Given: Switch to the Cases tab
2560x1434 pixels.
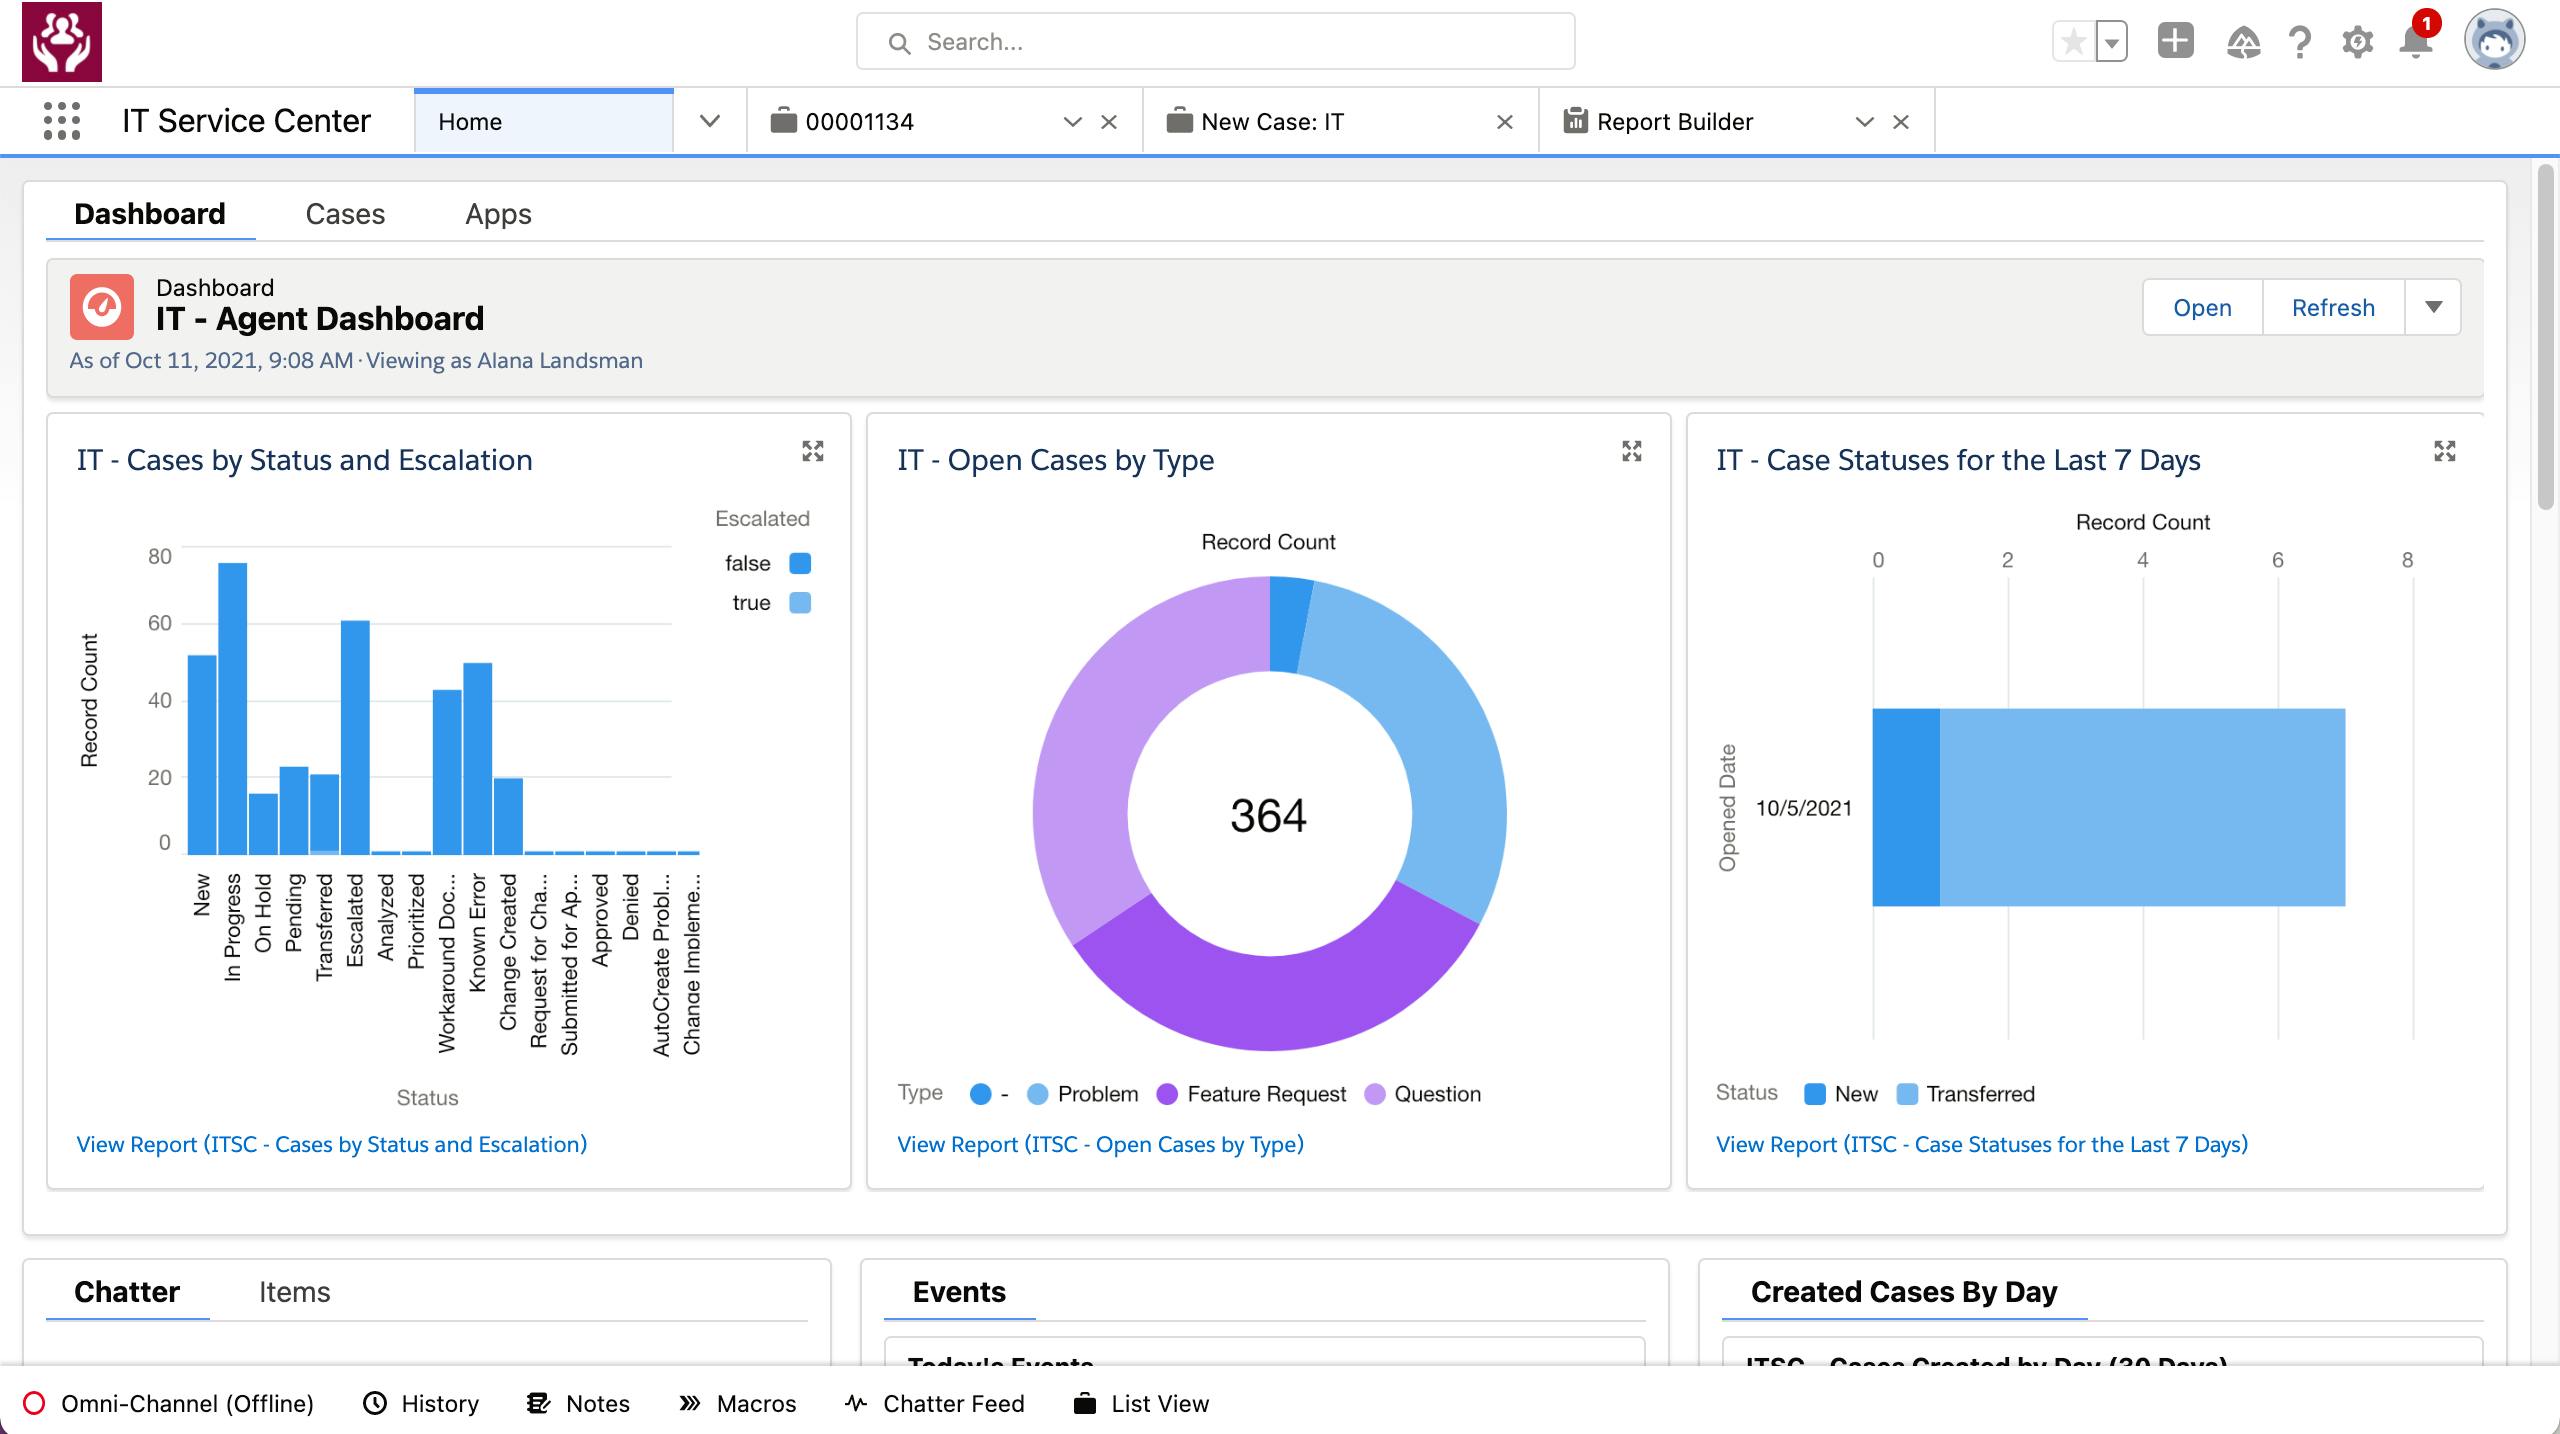Looking at the screenshot, I should (345, 214).
